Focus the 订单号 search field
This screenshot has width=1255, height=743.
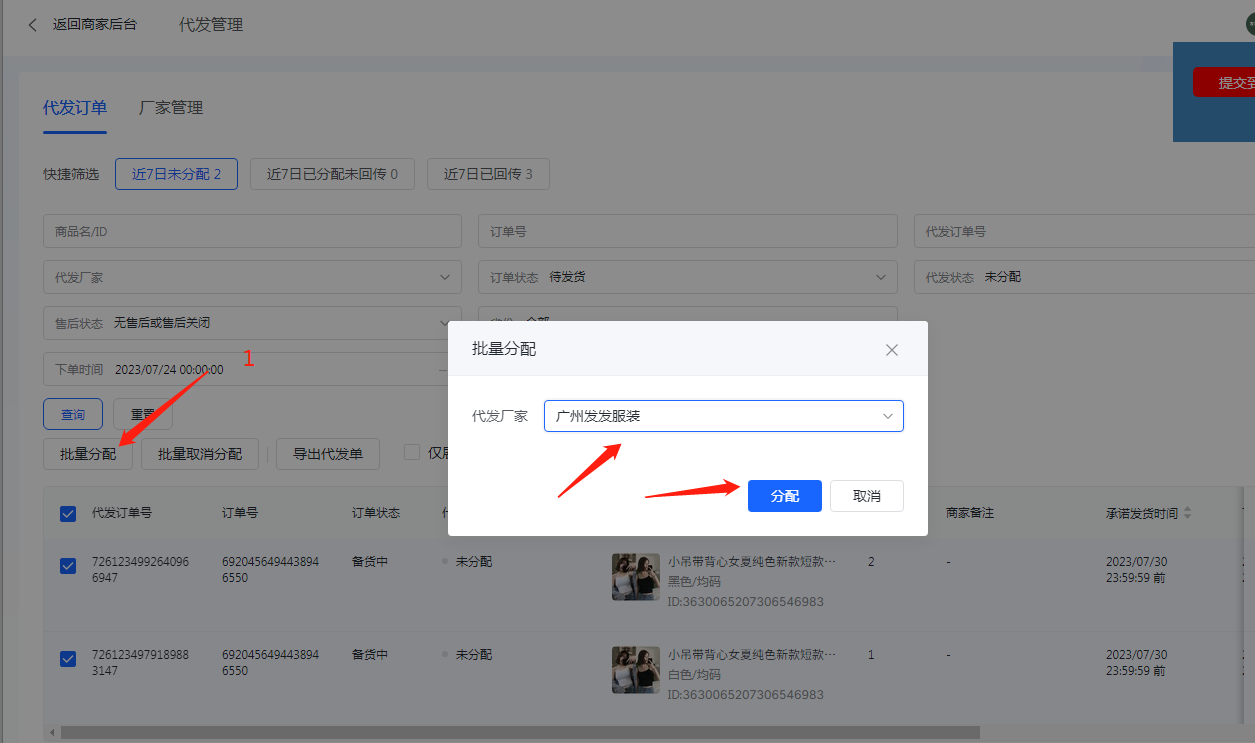tap(688, 231)
